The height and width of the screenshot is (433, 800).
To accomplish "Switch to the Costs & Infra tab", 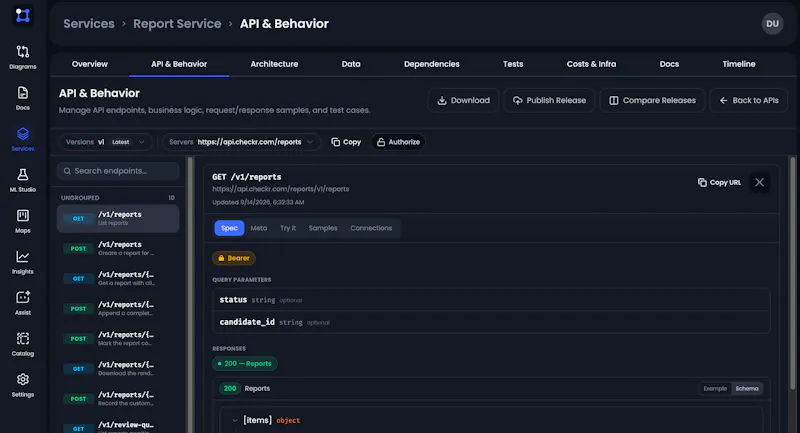I will tap(591, 64).
